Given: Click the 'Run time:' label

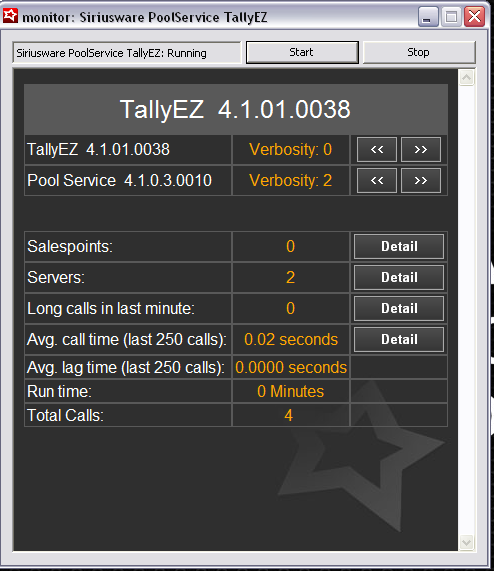Looking at the screenshot, I should [x=59, y=391].
